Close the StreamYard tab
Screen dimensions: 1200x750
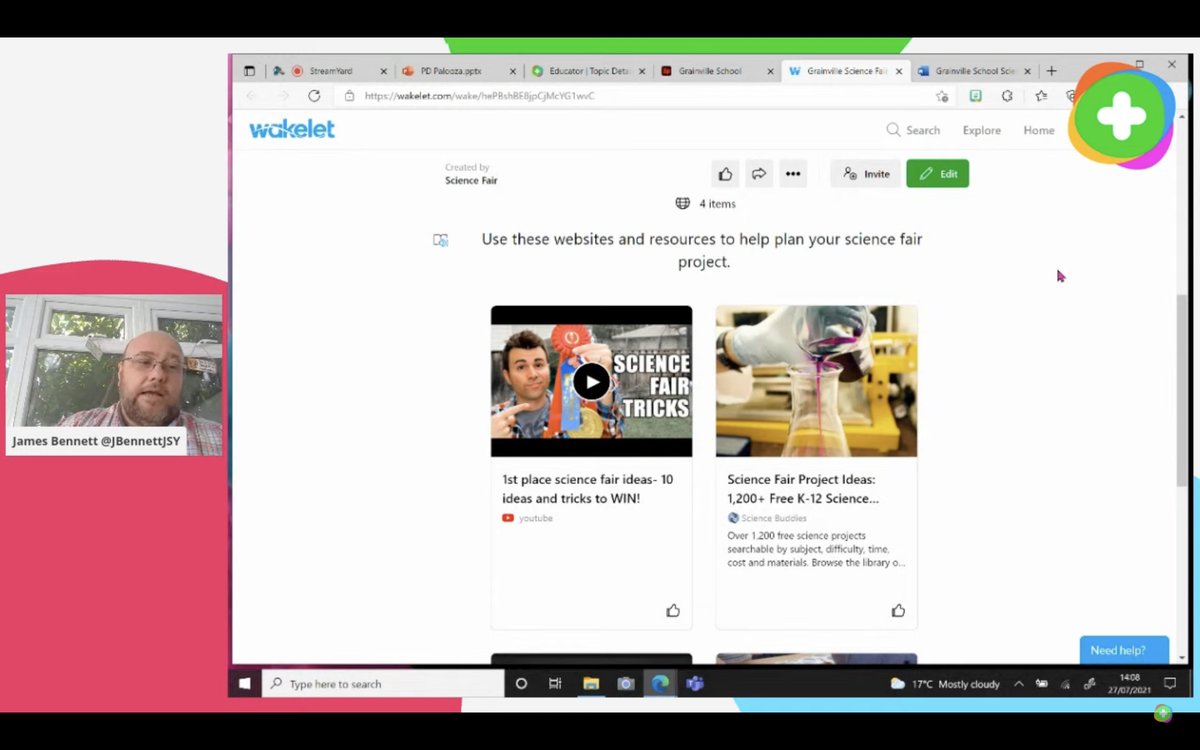coord(383,71)
